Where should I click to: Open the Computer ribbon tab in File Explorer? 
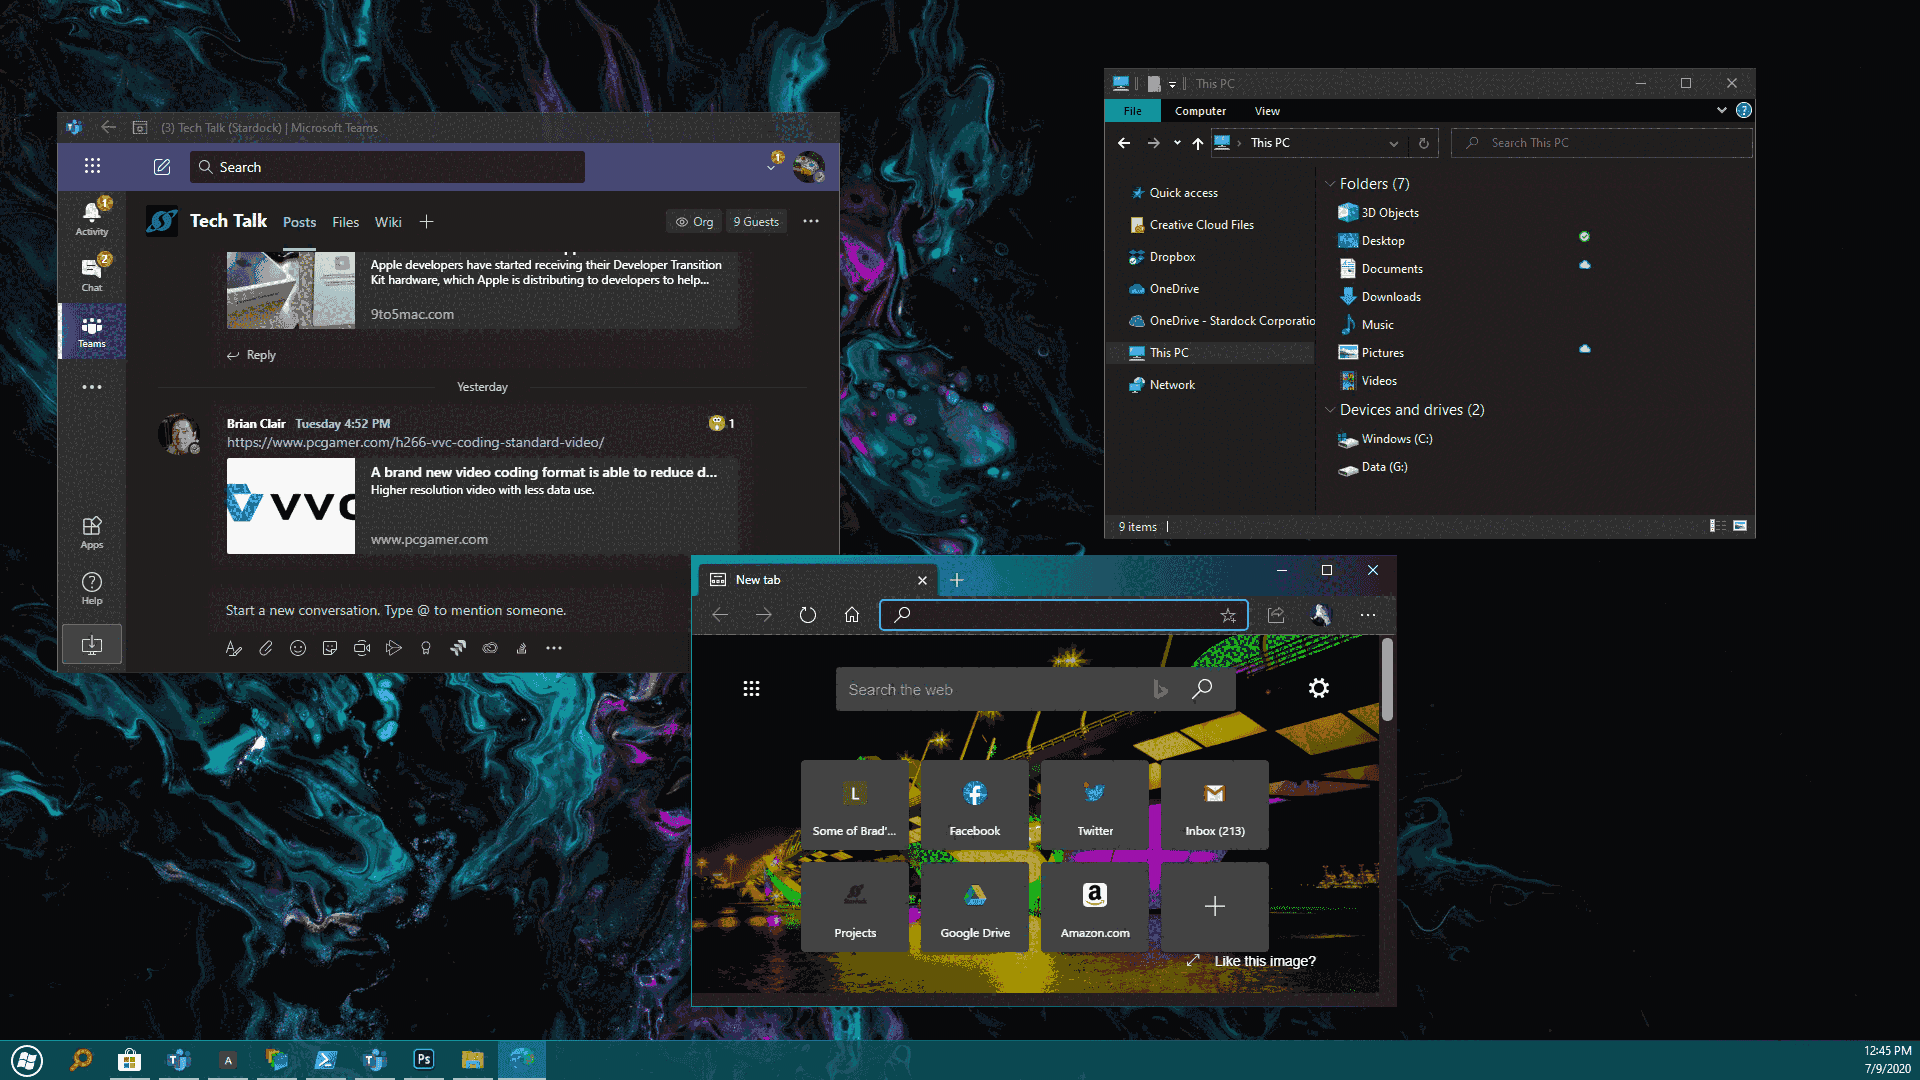[x=1200, y=110]
